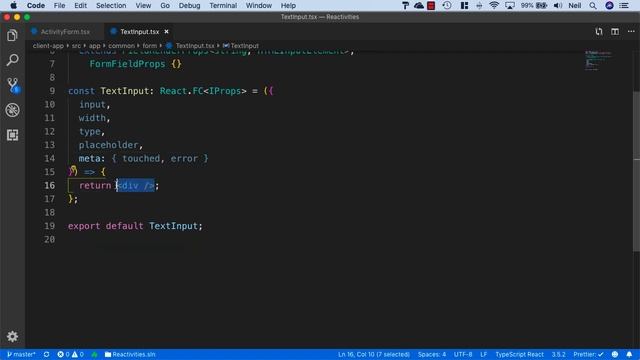Click client-app in the breadcrumb
Screen dimensions: 640x360
48,46
